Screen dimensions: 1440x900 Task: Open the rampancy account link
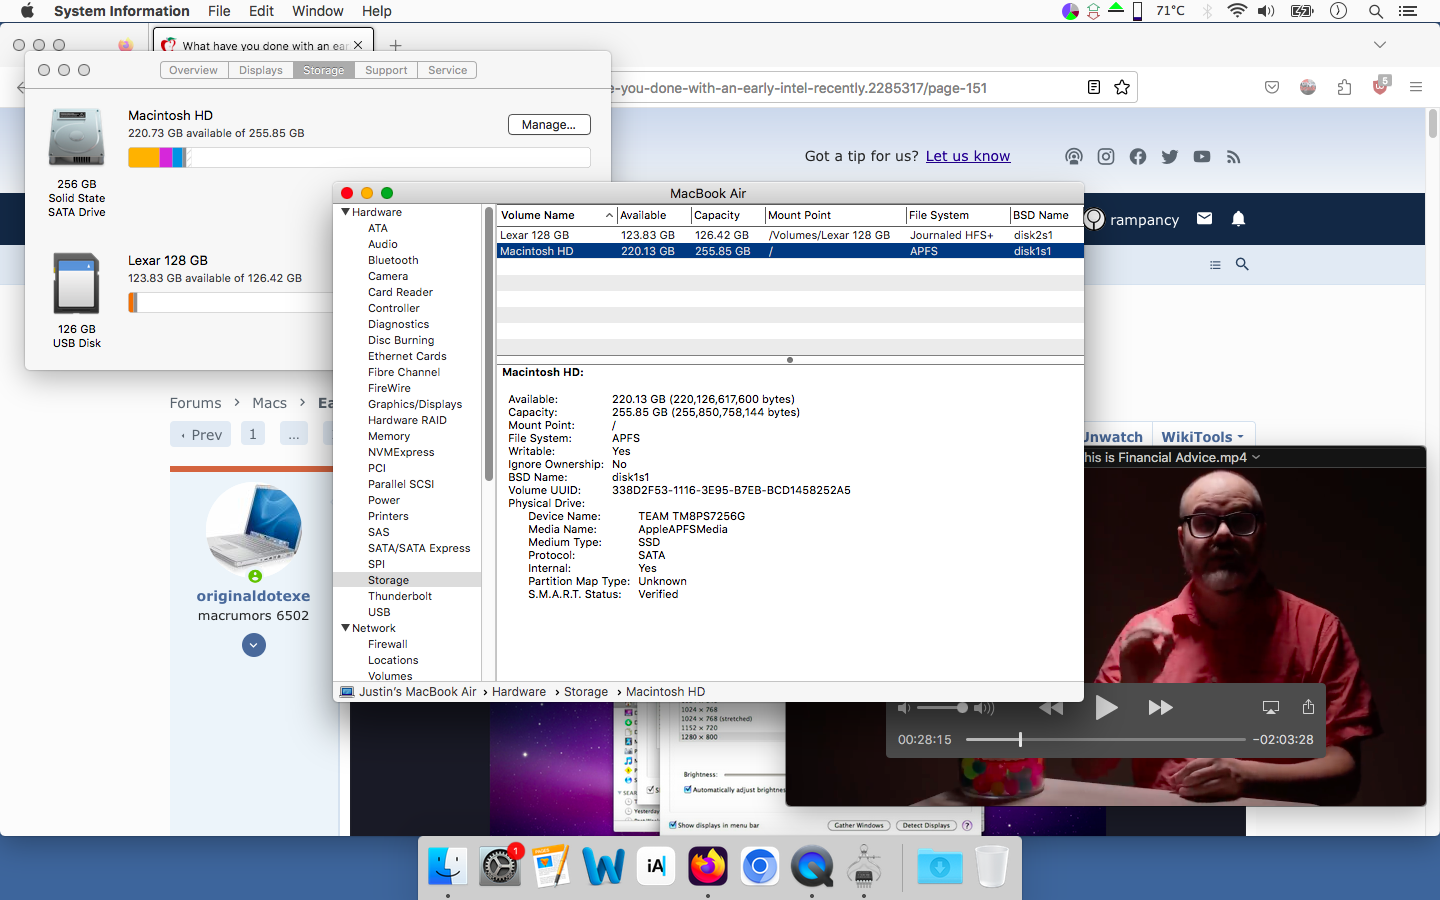(x=1132, y=219)
